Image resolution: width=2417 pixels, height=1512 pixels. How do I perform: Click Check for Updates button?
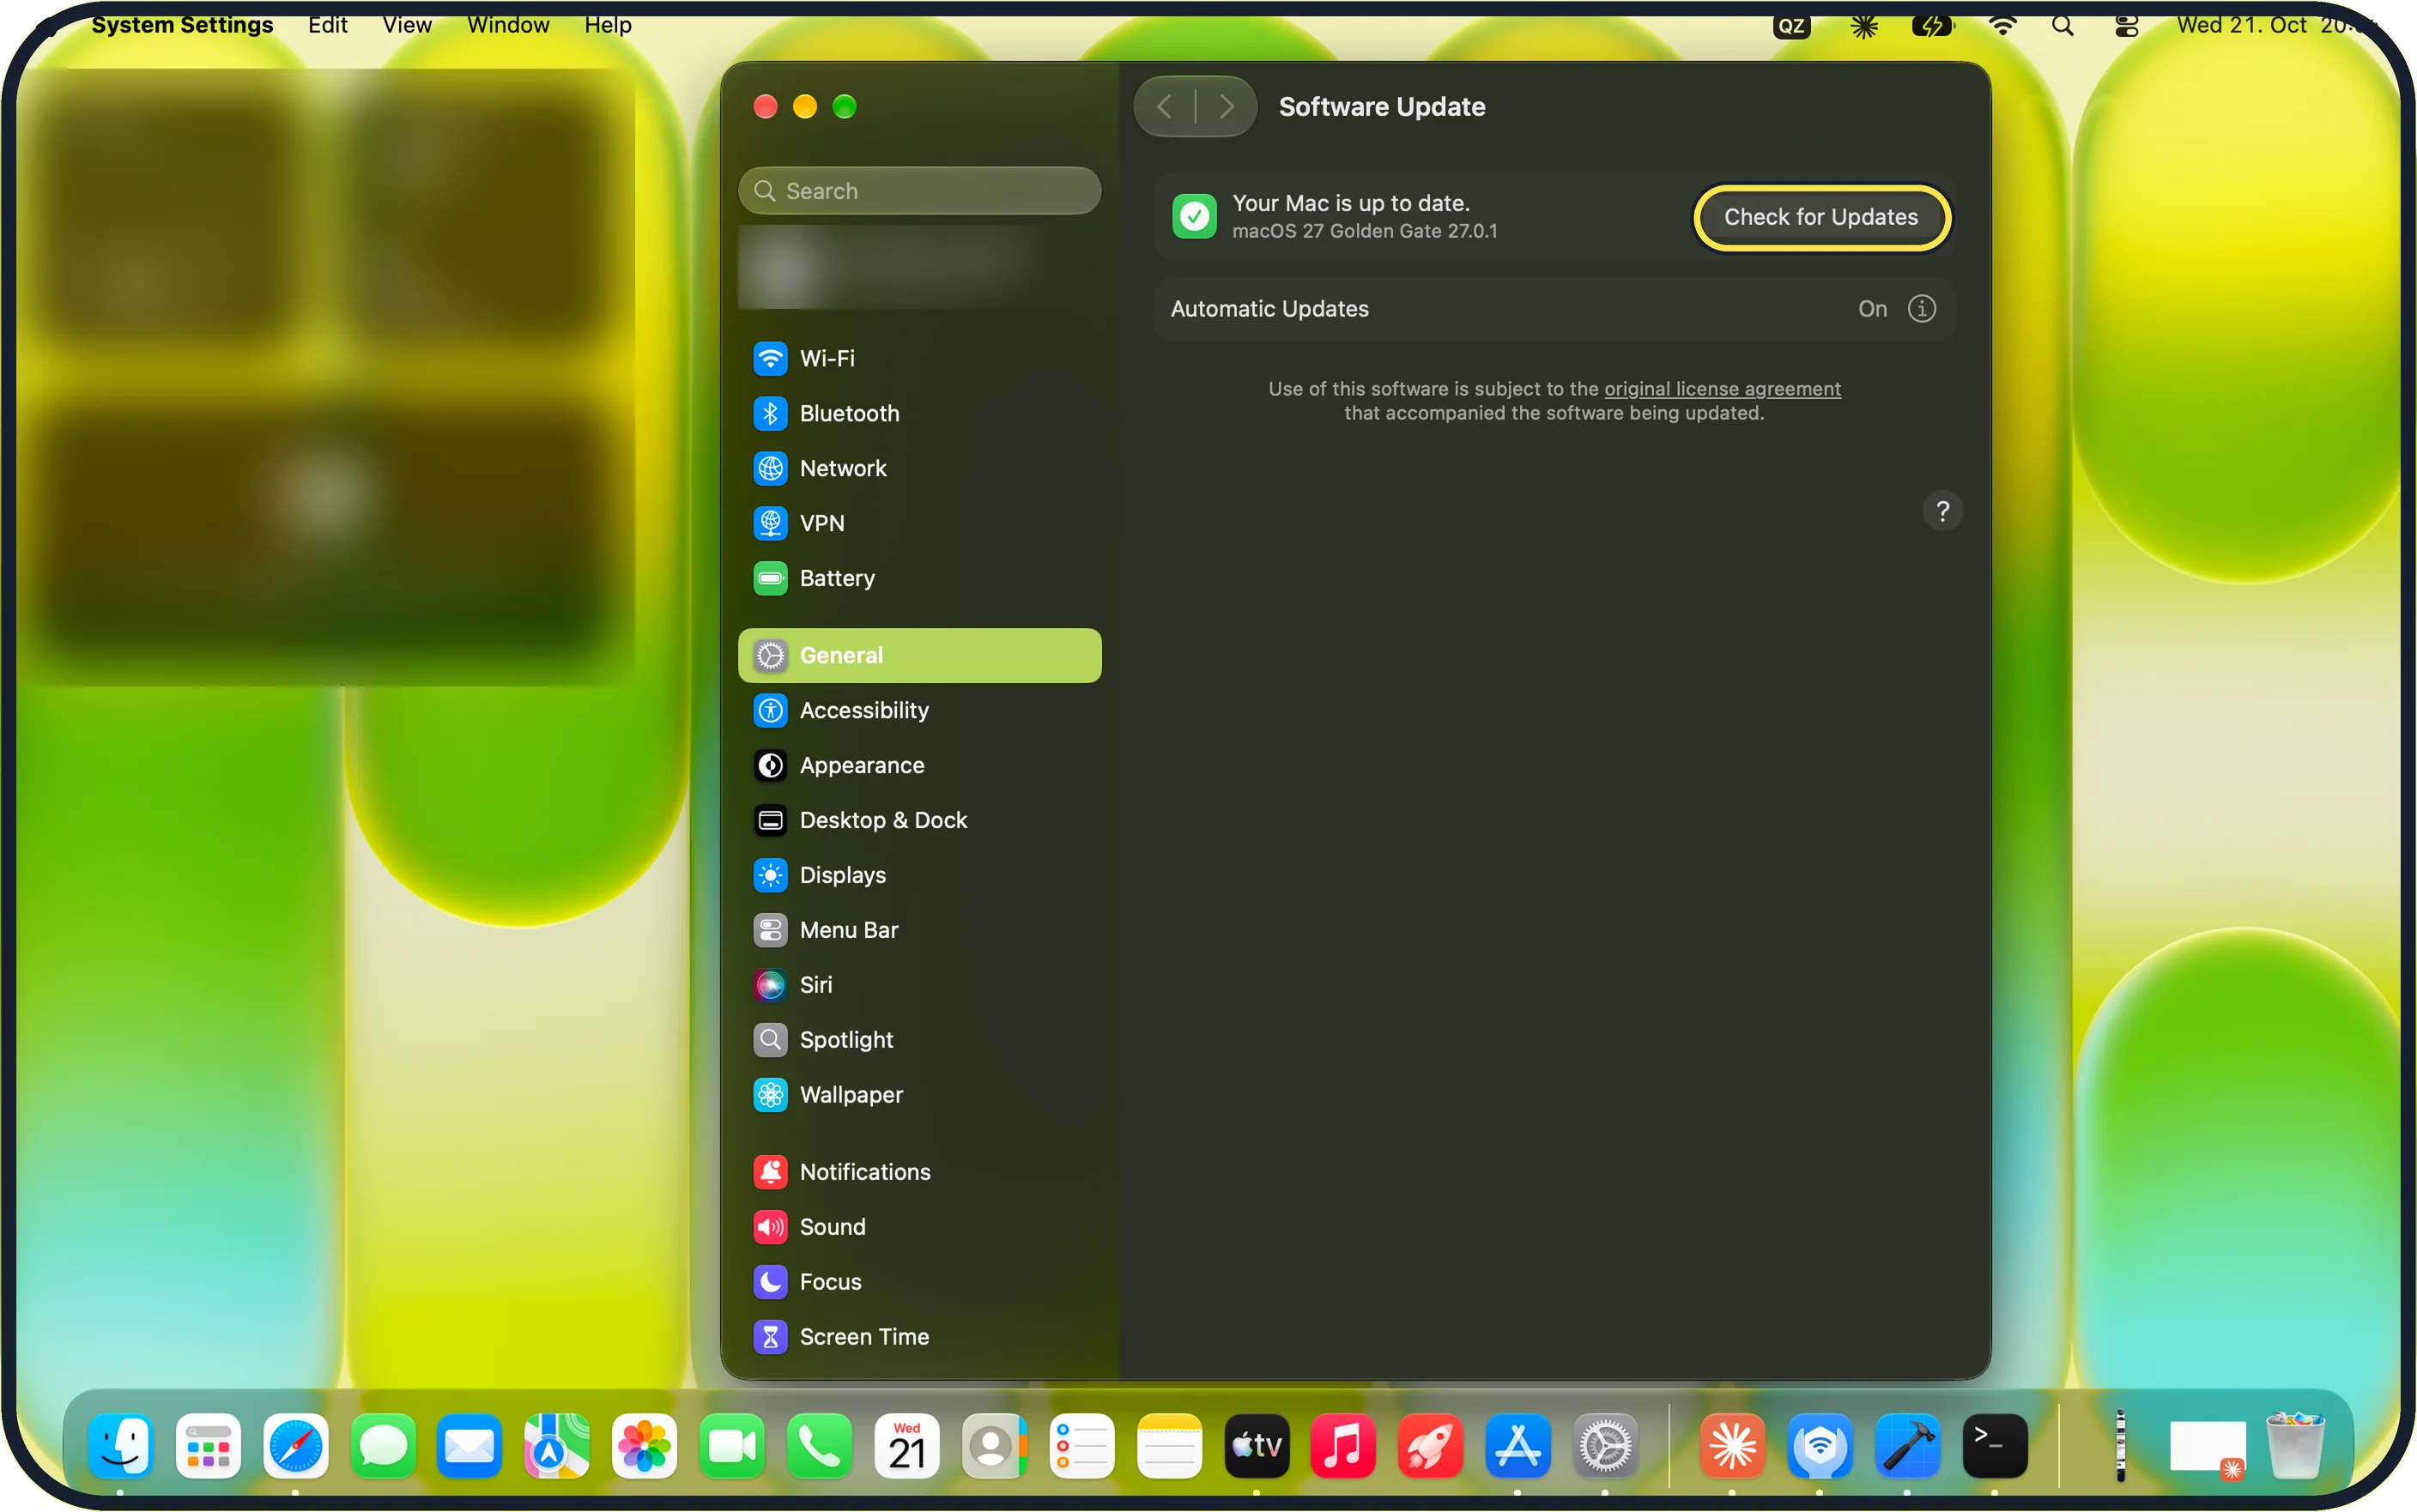coord(1821,217)
